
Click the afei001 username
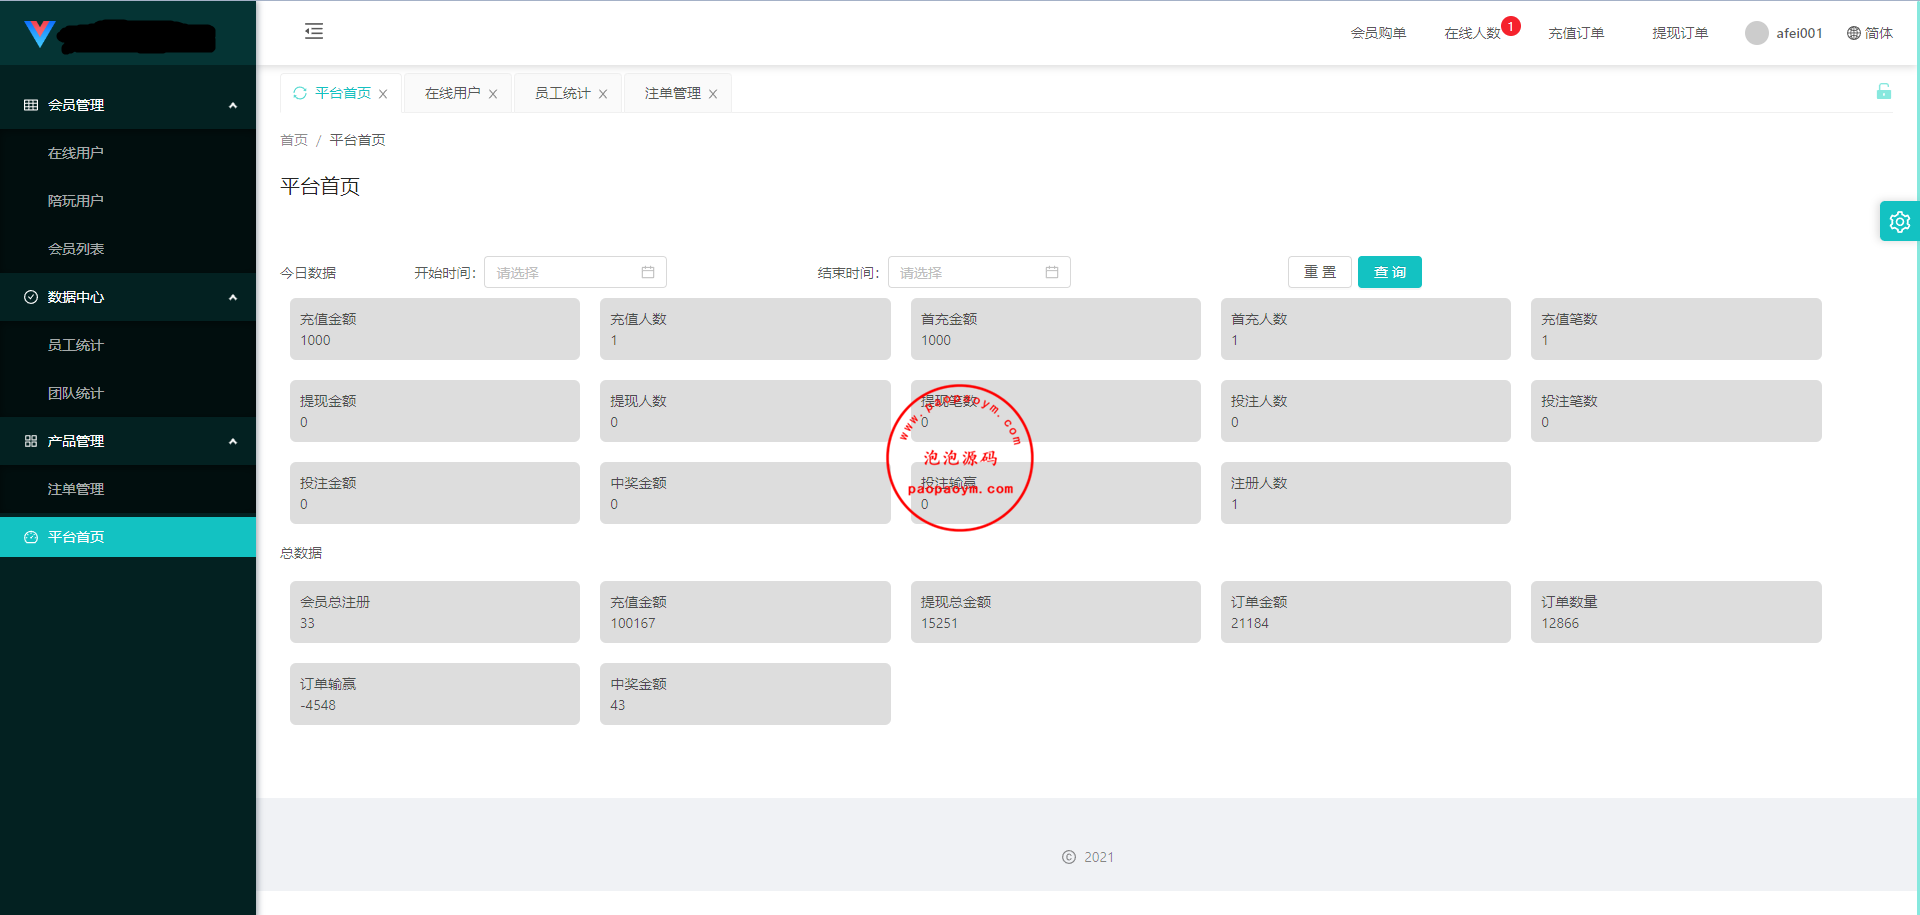1799,33
